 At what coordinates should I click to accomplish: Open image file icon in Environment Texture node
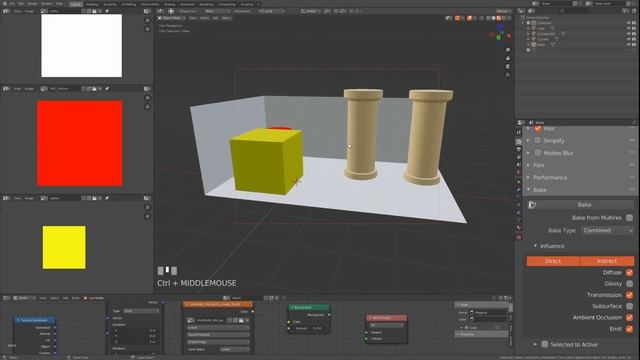point(241,320)
